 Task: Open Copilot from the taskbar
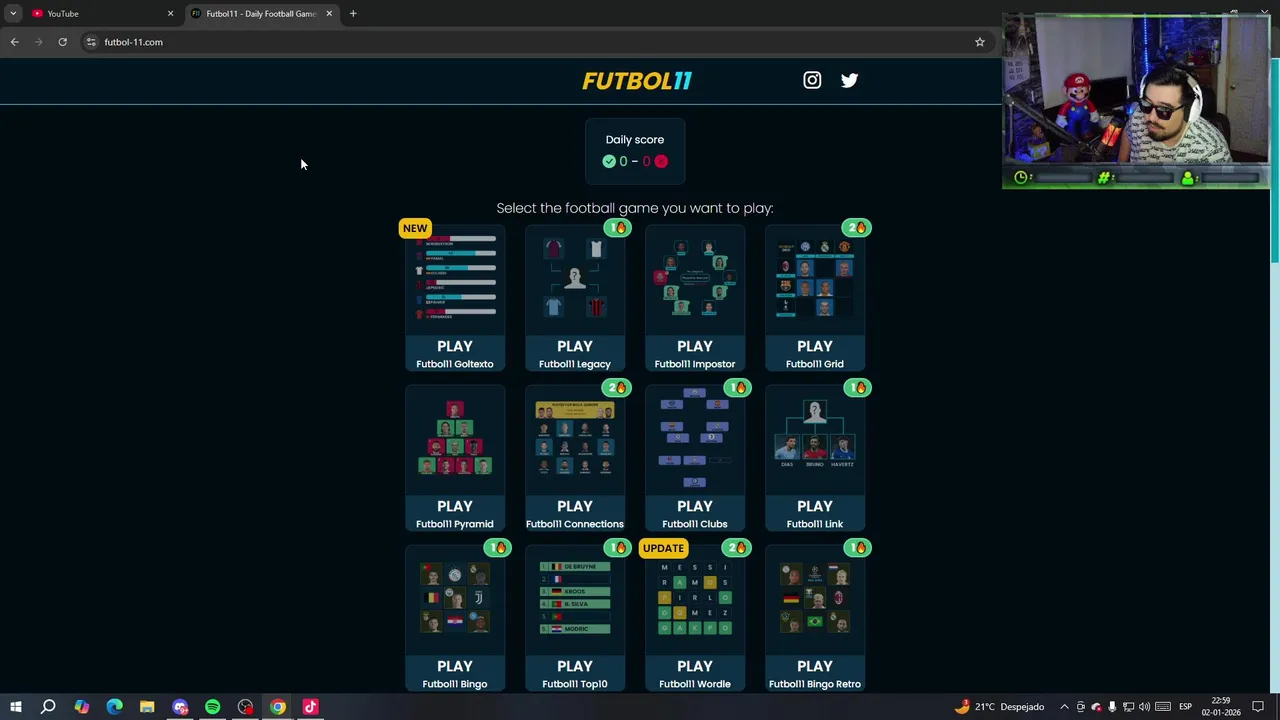click(x=81, y=707)
